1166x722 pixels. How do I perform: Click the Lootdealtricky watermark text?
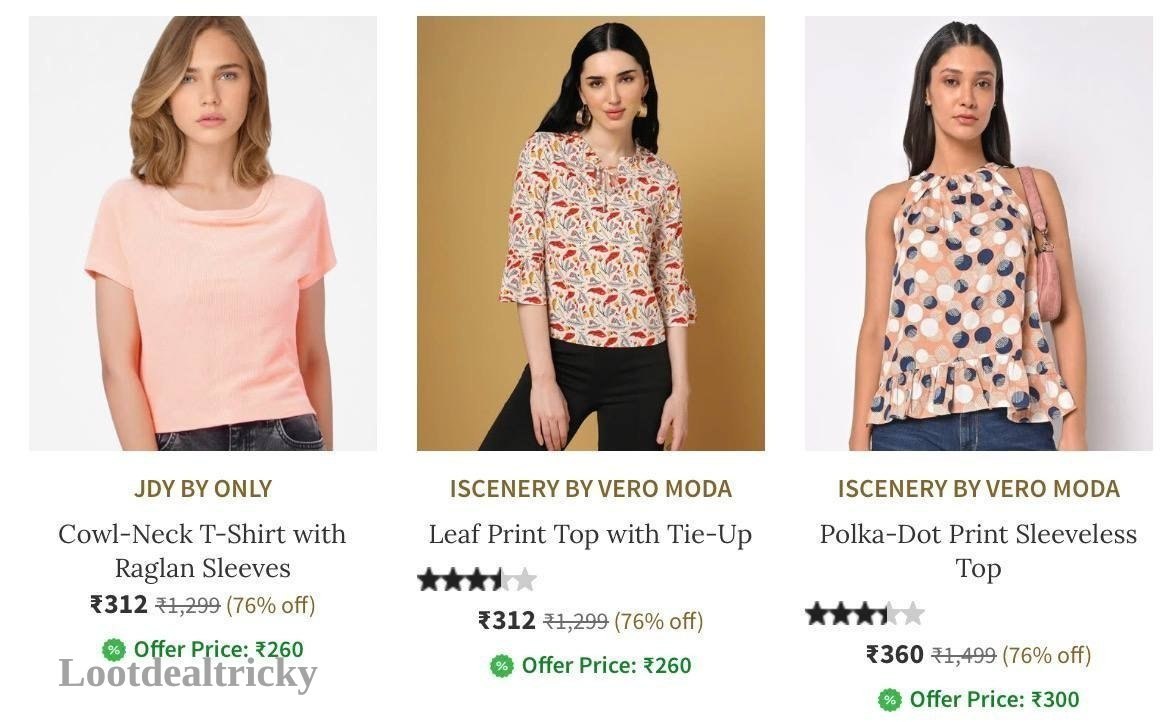pyautogui.click(x=188, y=674)
